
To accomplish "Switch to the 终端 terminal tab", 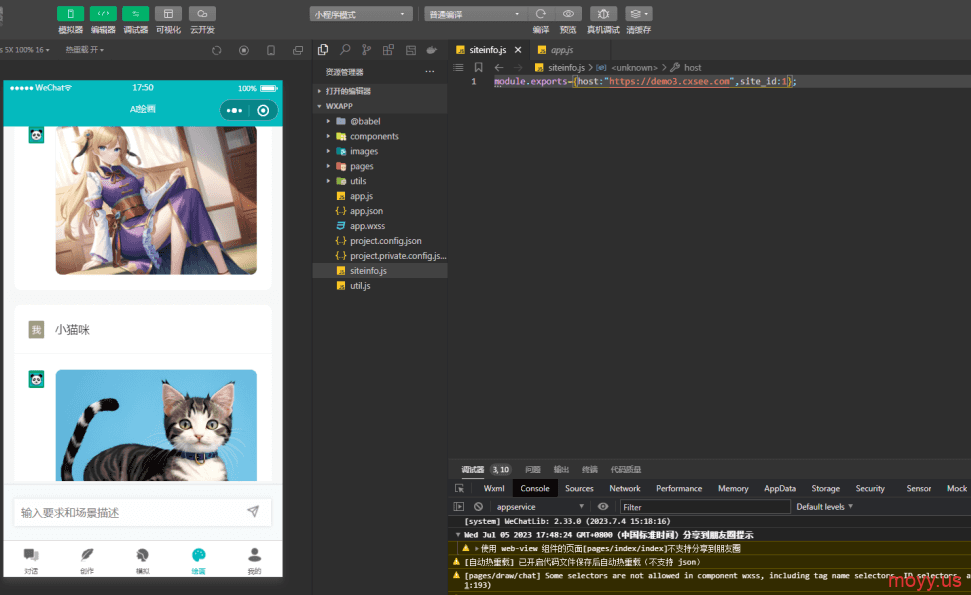I will [590, 469].
